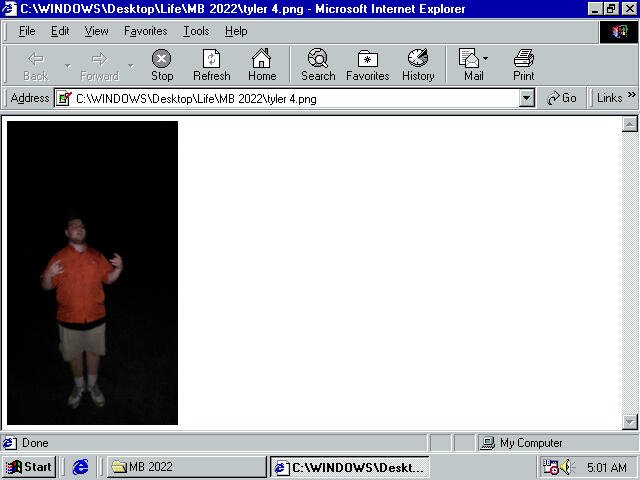This screenshot has width=640, height=480.
Task: Expand the Links bar chevron
Action: [631, 95]
